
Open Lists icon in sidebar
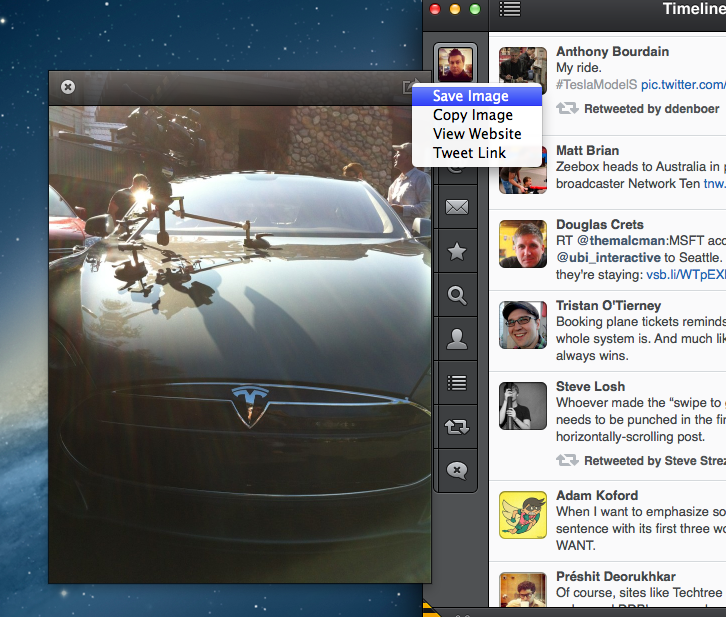tap(457, 383)
